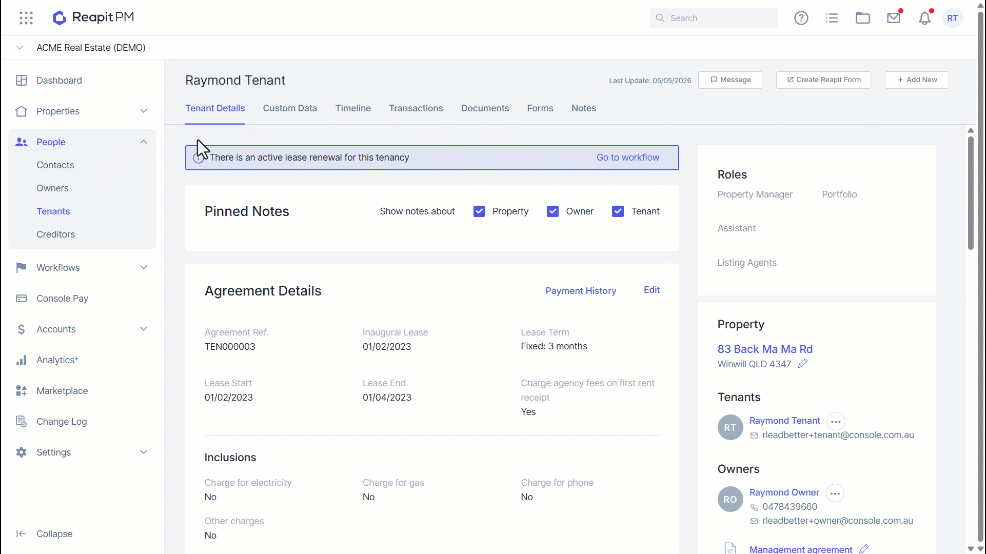The image size is (986, 554).
Task: Uncheck the Property notes checkbox
Action: click(479, 211)
